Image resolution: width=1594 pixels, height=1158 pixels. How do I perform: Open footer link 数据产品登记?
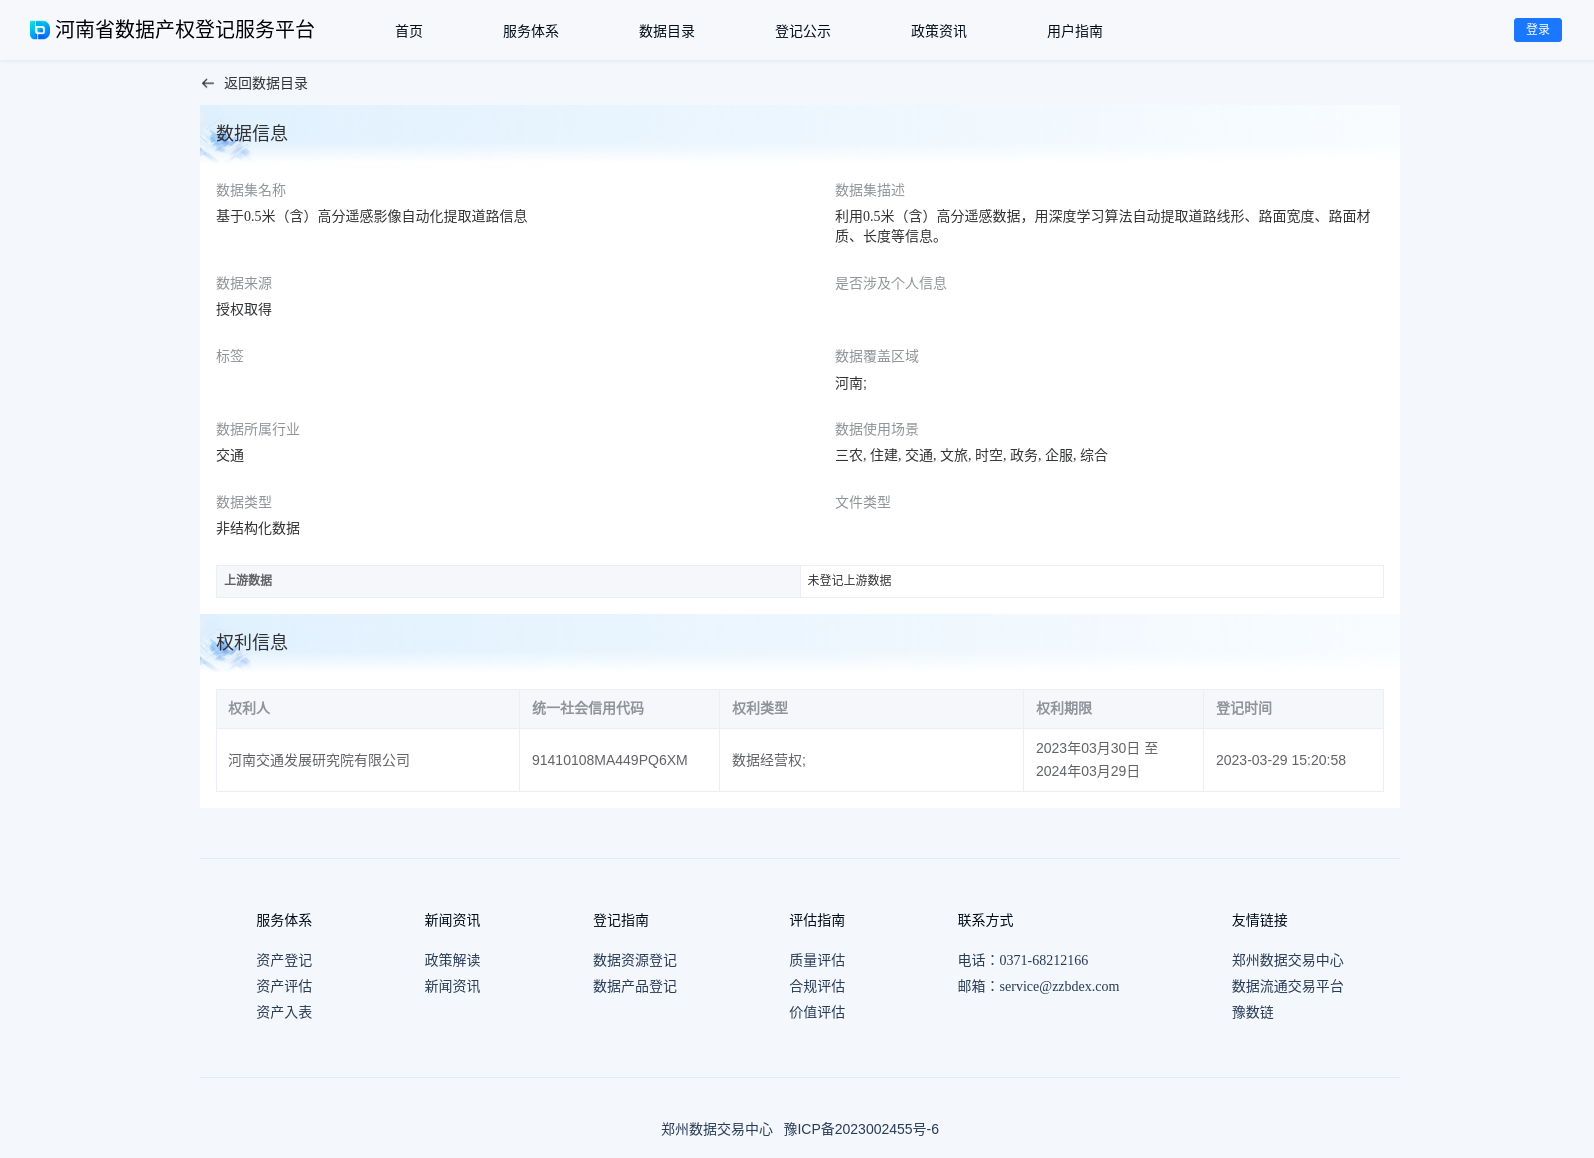[x=635, y=986]
